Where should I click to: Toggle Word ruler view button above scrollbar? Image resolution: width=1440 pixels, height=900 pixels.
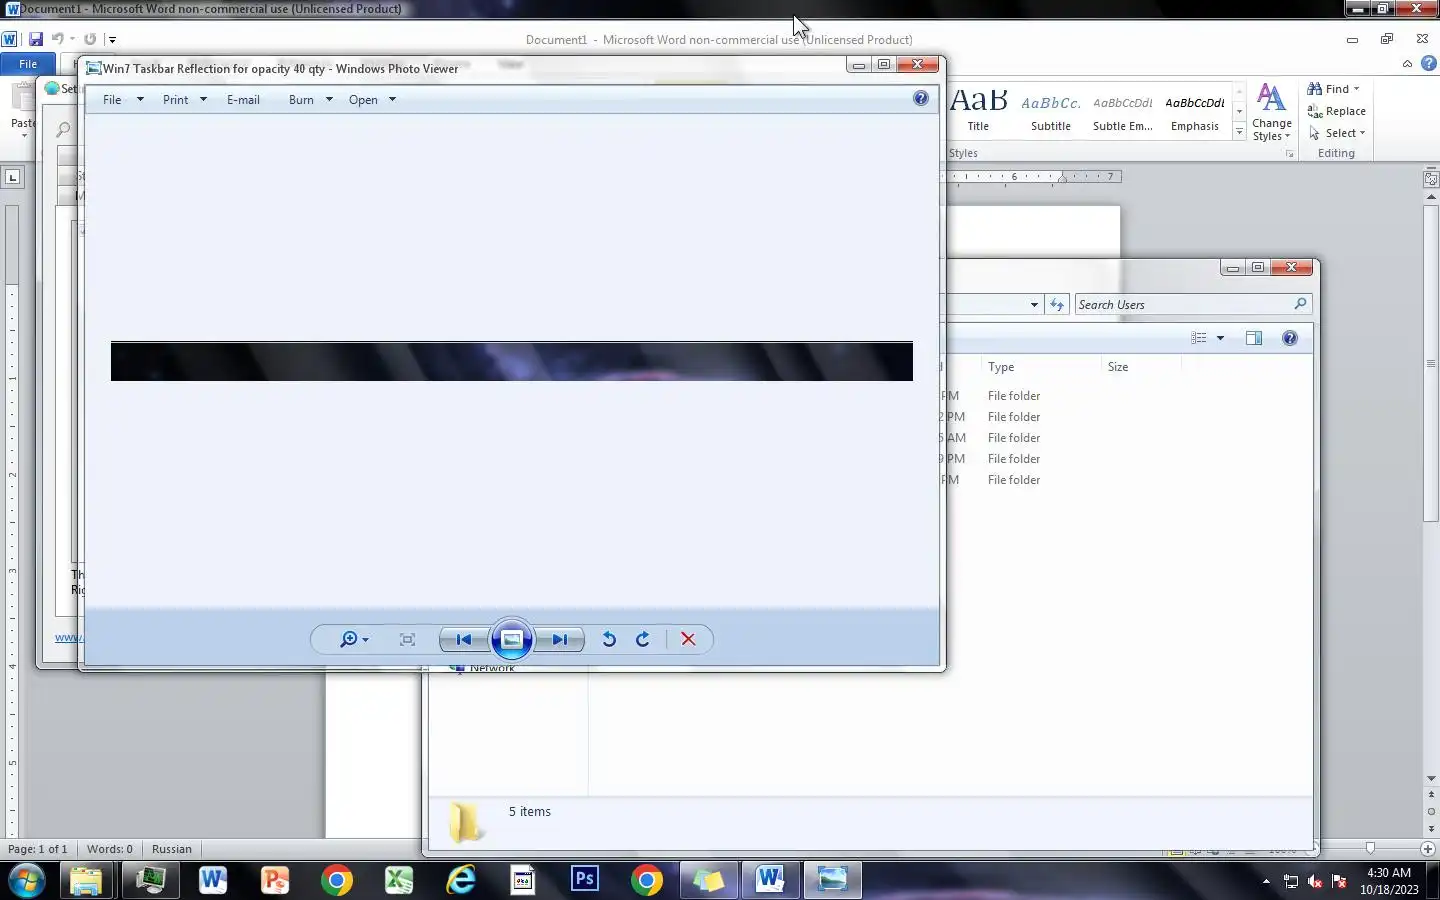pos(1431,179)
